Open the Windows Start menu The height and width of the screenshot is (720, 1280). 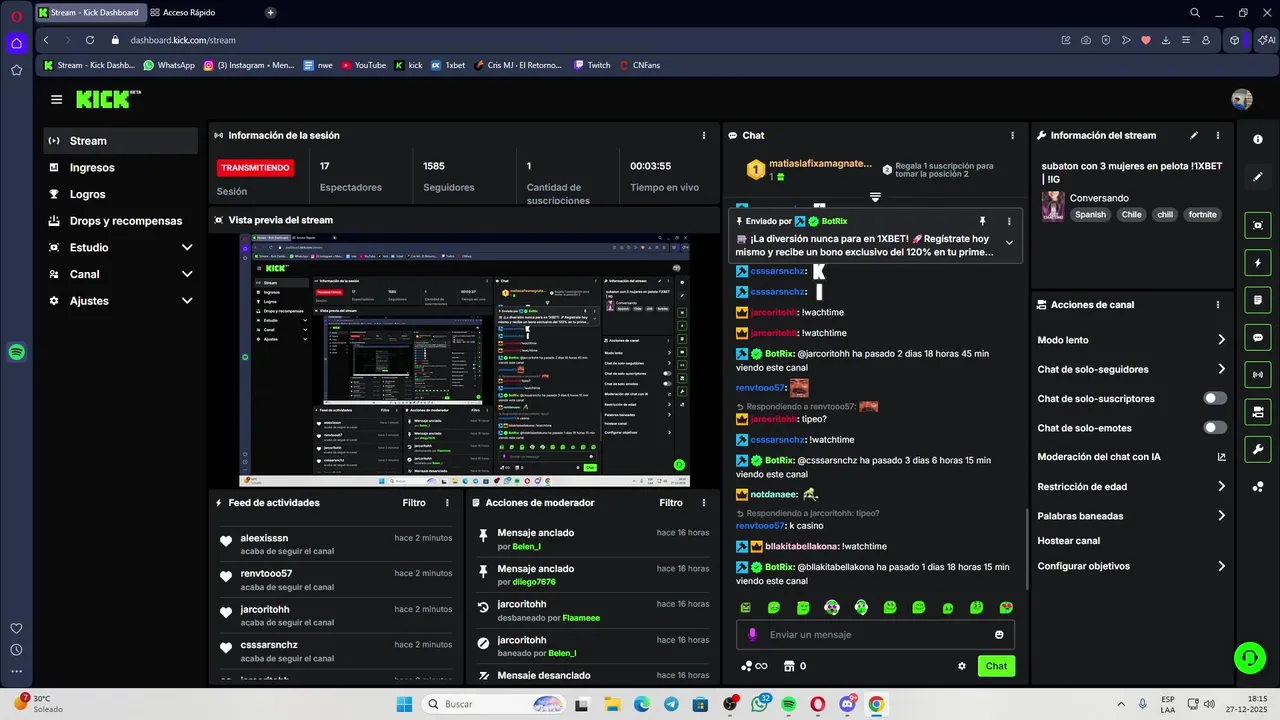[404, 704]
